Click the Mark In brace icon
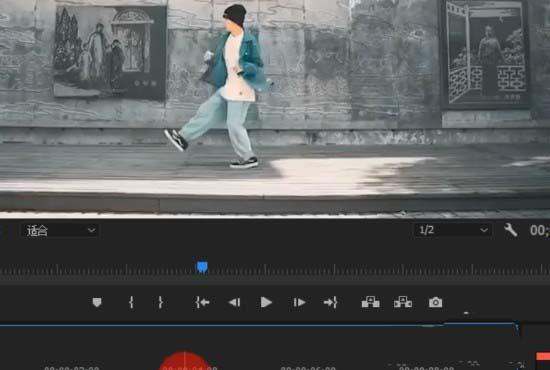This screenshot has width=550, height=370. pyautogui.click(x=131, y=302)
